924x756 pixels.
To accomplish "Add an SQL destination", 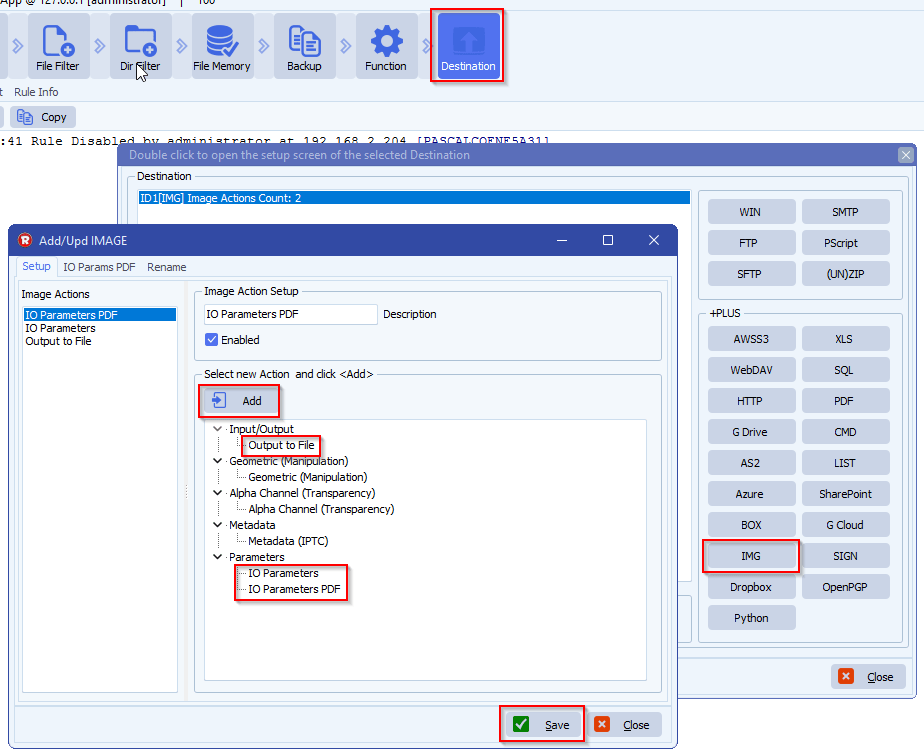I will click(x=845, y=370).
